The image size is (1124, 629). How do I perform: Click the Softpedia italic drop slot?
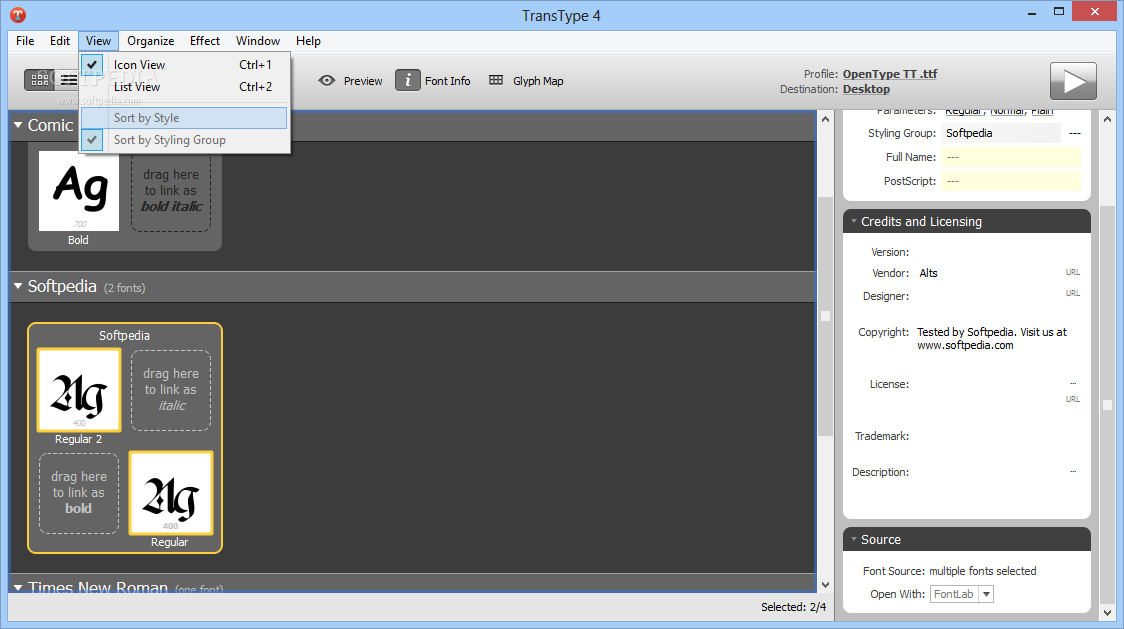click(x=171, y=390)
